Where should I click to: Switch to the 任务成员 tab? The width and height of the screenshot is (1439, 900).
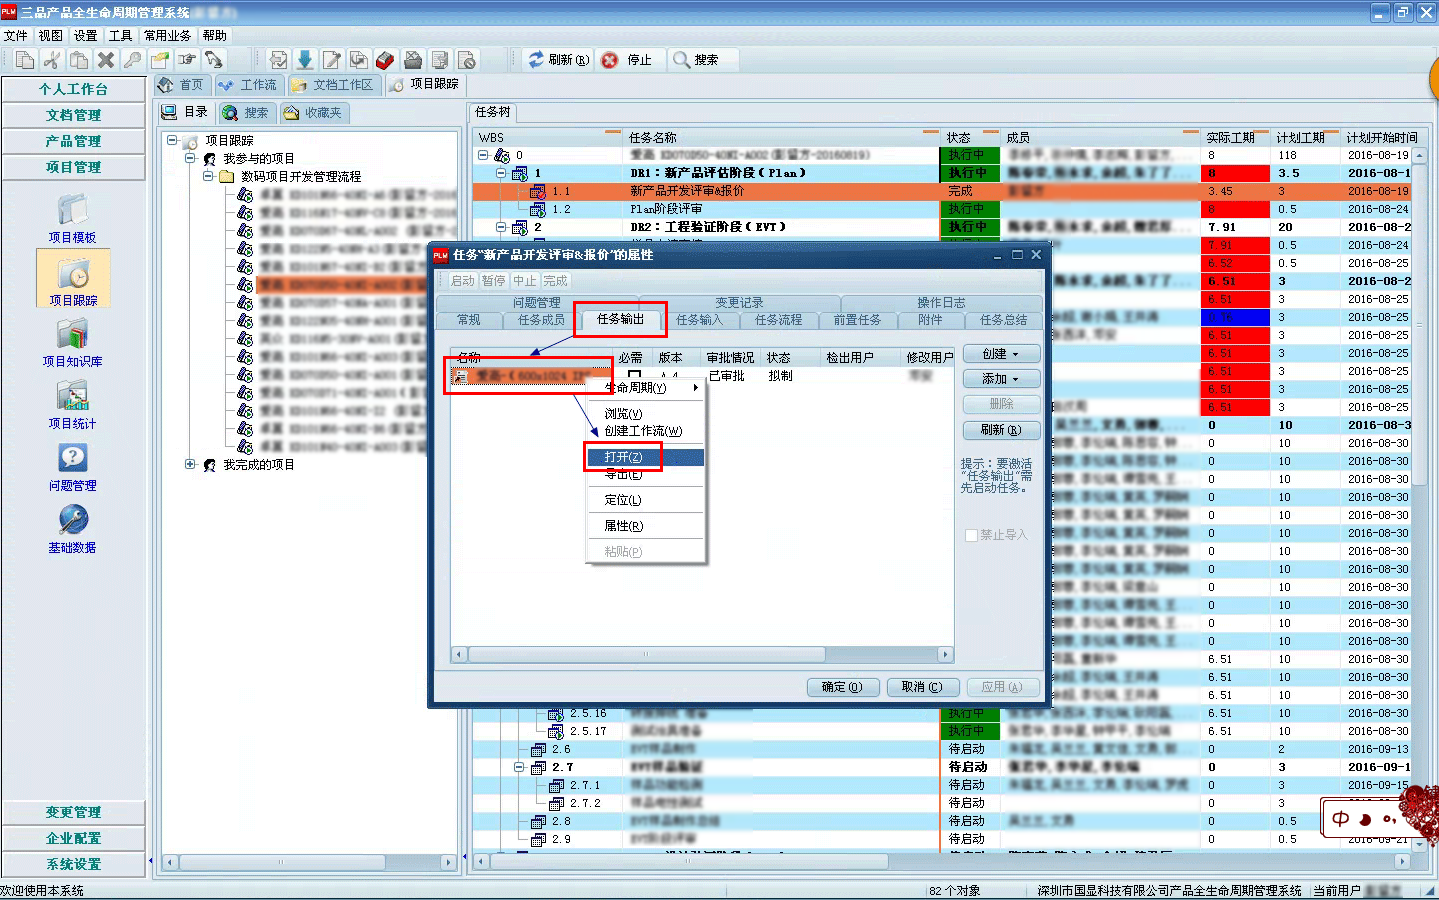click(x=541, y=320)
